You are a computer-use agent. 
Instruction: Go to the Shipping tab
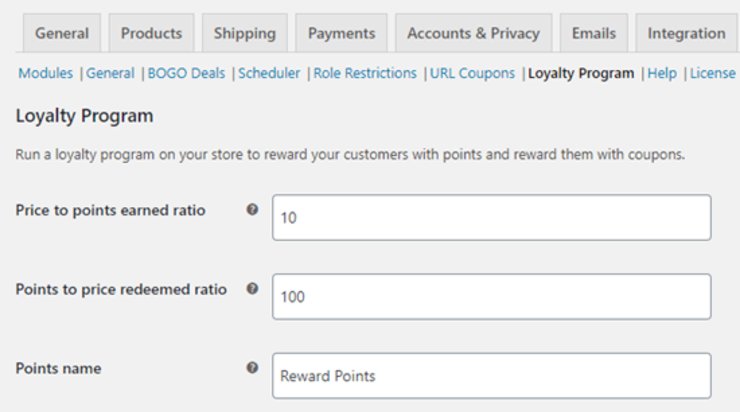(x=244, y=33)
